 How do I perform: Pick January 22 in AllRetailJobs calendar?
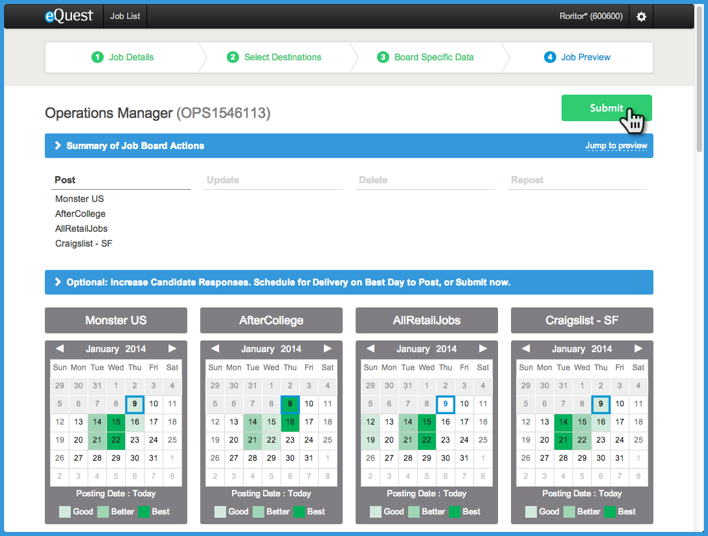[x=427, y=440]
